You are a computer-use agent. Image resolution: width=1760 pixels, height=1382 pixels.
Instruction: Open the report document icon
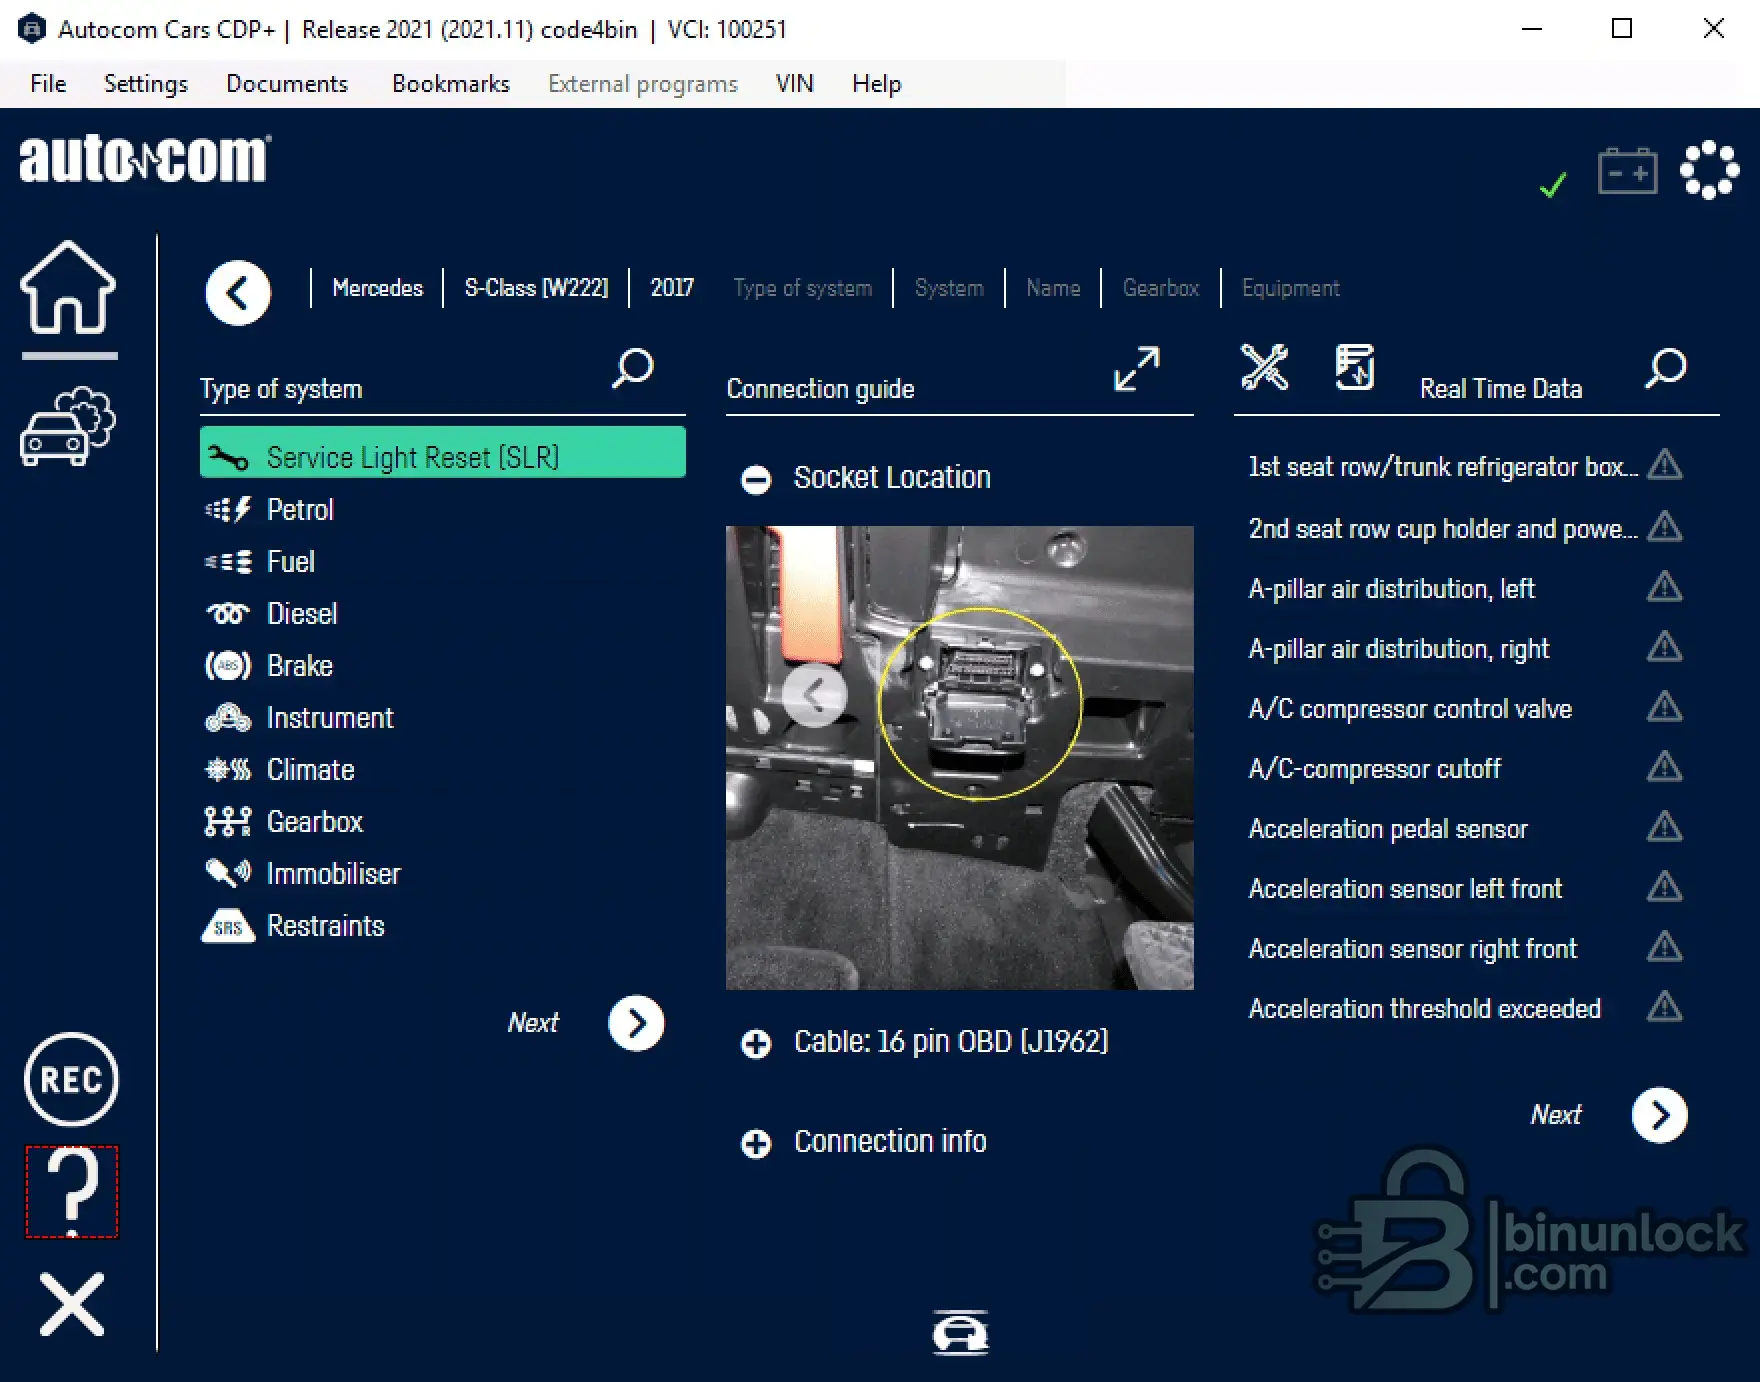pyautogui.click(x=1355, y=367)
